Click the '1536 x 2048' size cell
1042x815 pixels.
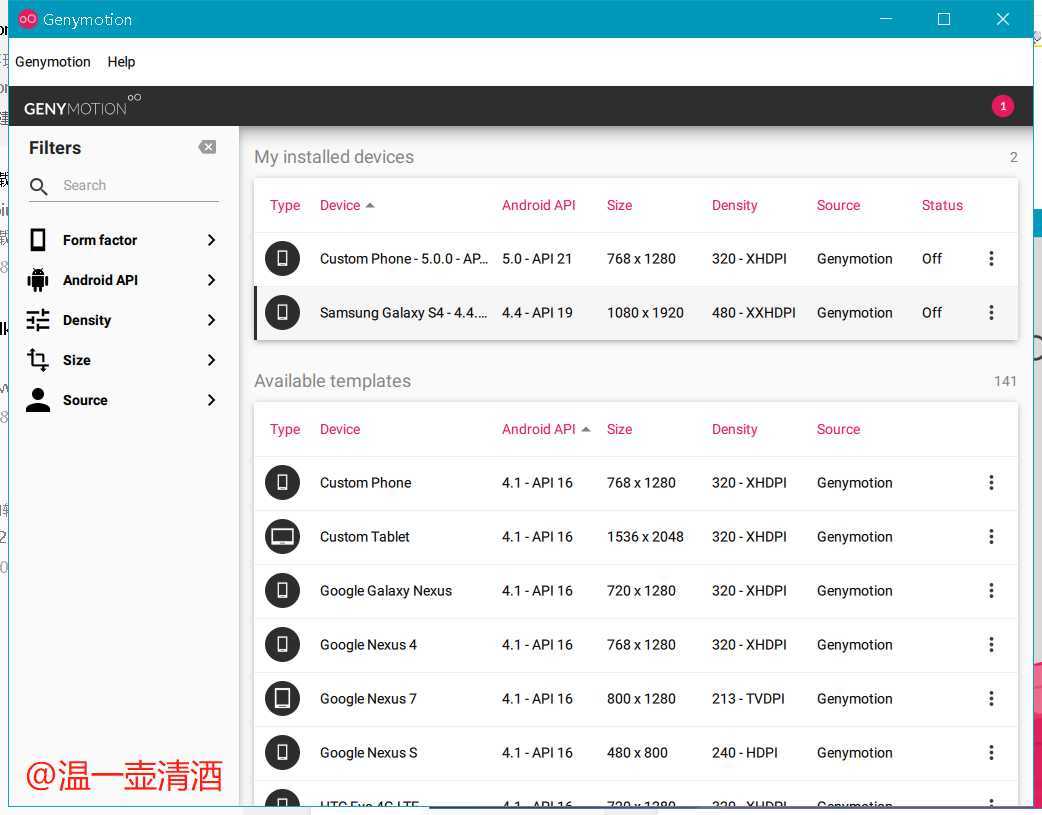tap(645, 536)
